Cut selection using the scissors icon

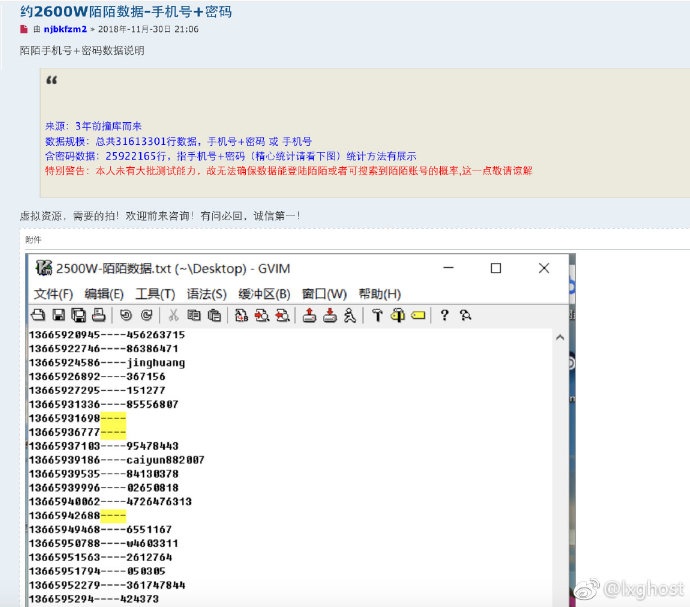coord(173,316)
